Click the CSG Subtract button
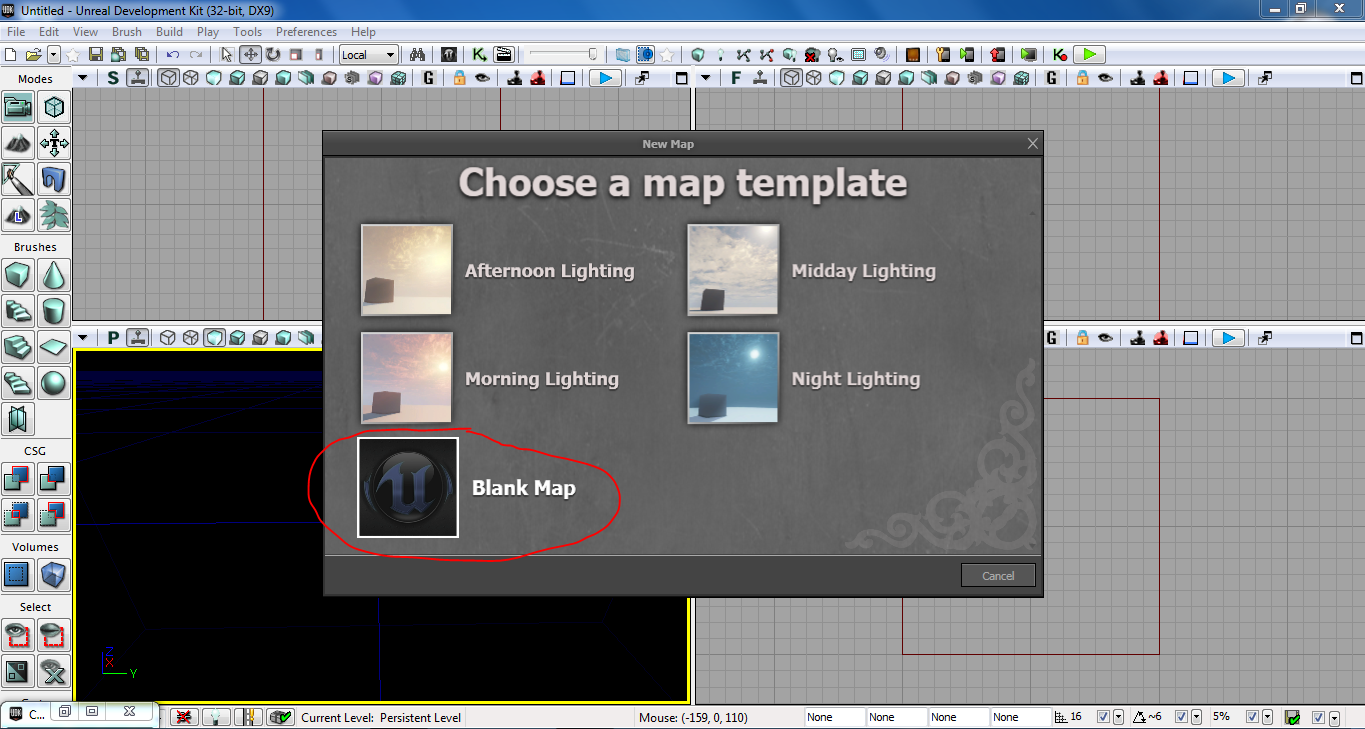The image size is (1365, 729). coord(54,479)
